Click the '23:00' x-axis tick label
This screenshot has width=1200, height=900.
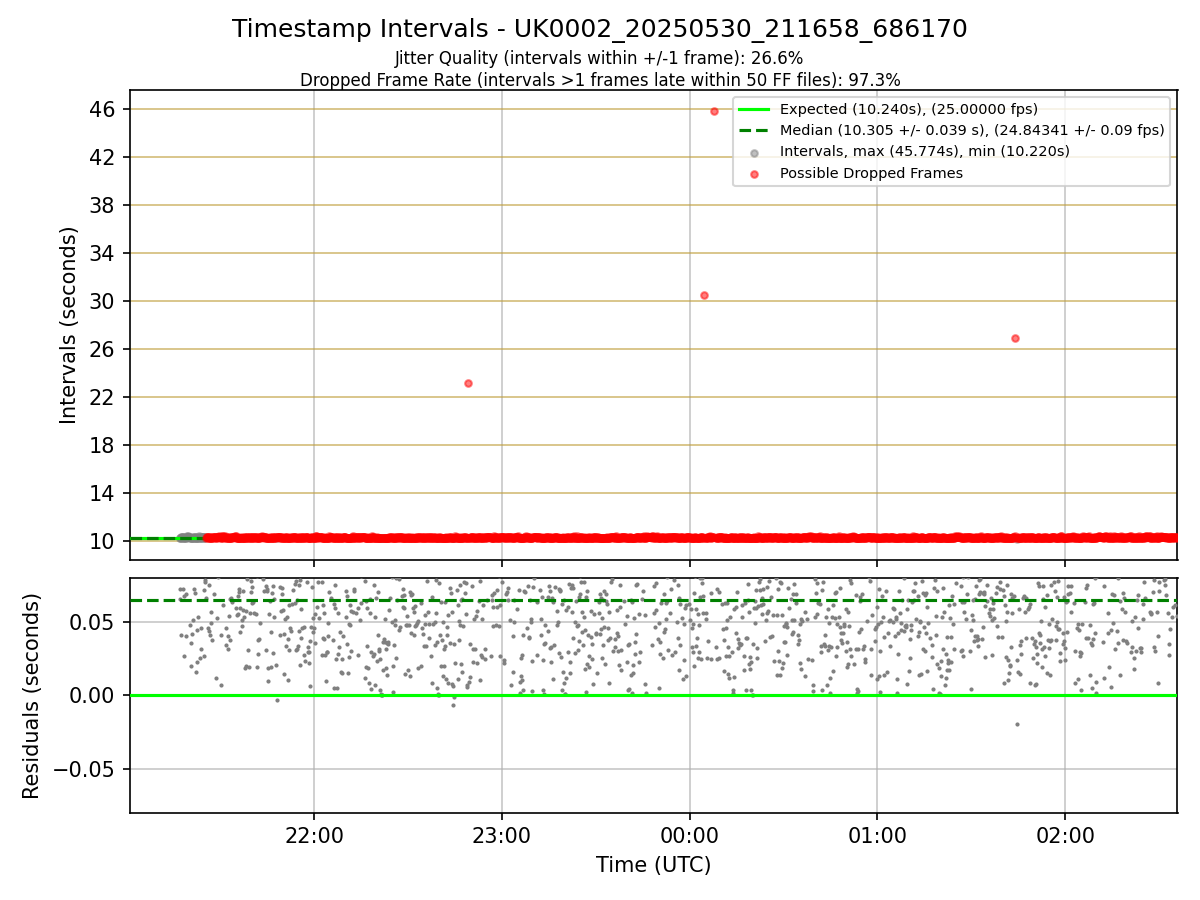coord(502,834)
